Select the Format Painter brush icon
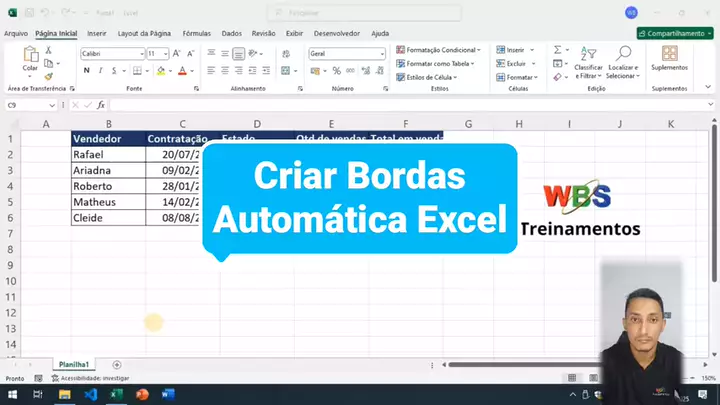This screenshot has height=405, width=720. click(49, 76)
